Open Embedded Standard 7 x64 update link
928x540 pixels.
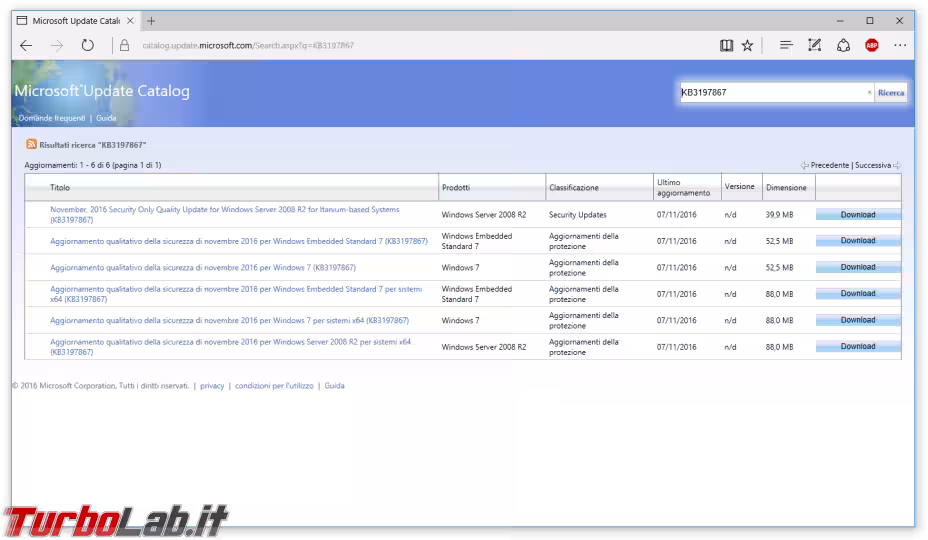click(x=236, y=294)
